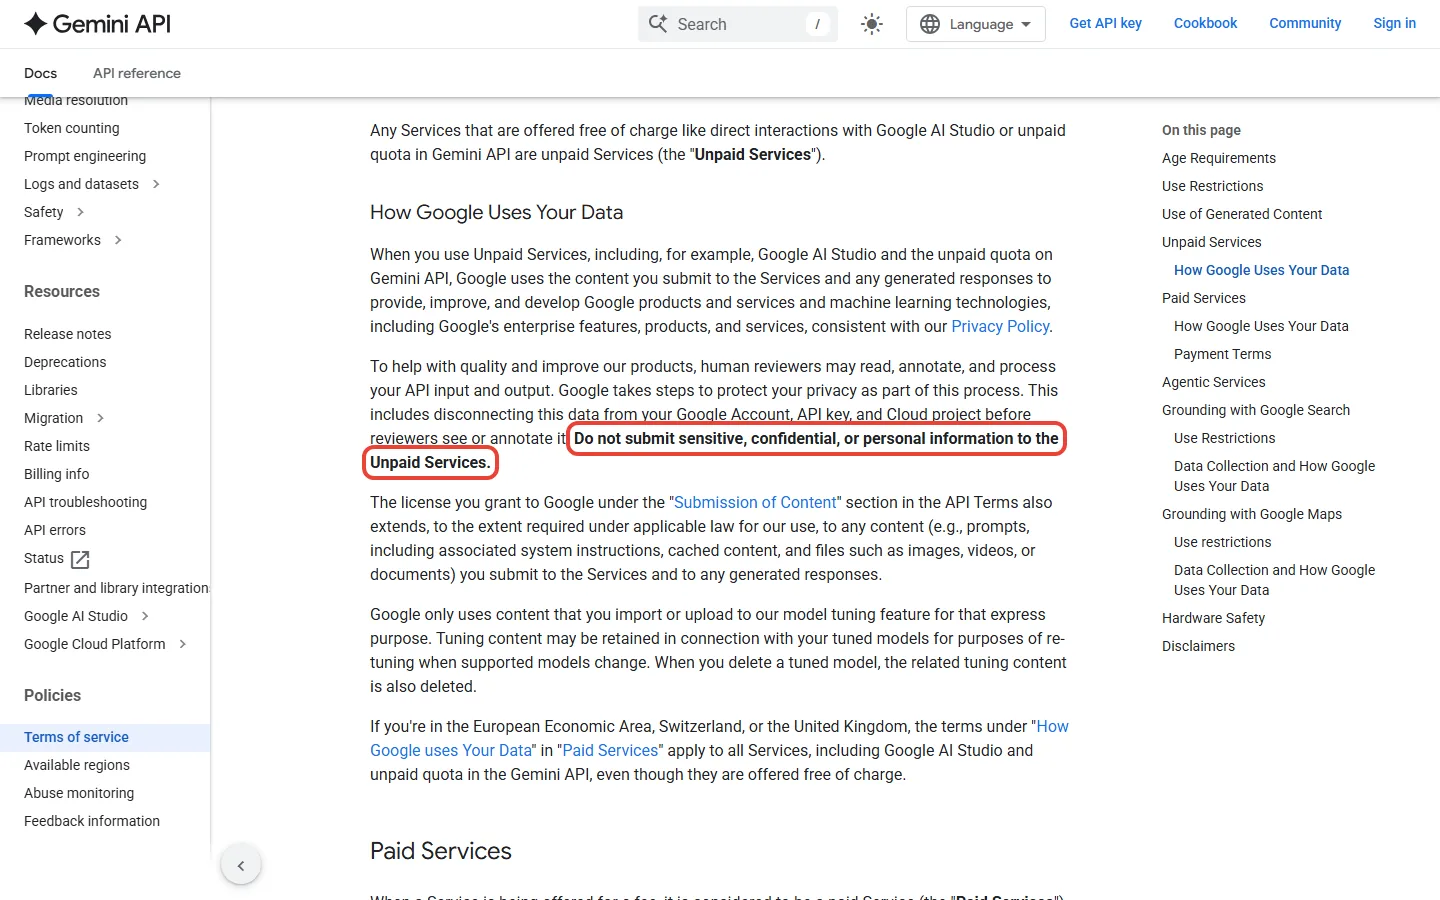The width and height of the screenshot is (1440, 900).
Task: Toggle the light/dark theme sun icon
Action: (x=872, y=24)
